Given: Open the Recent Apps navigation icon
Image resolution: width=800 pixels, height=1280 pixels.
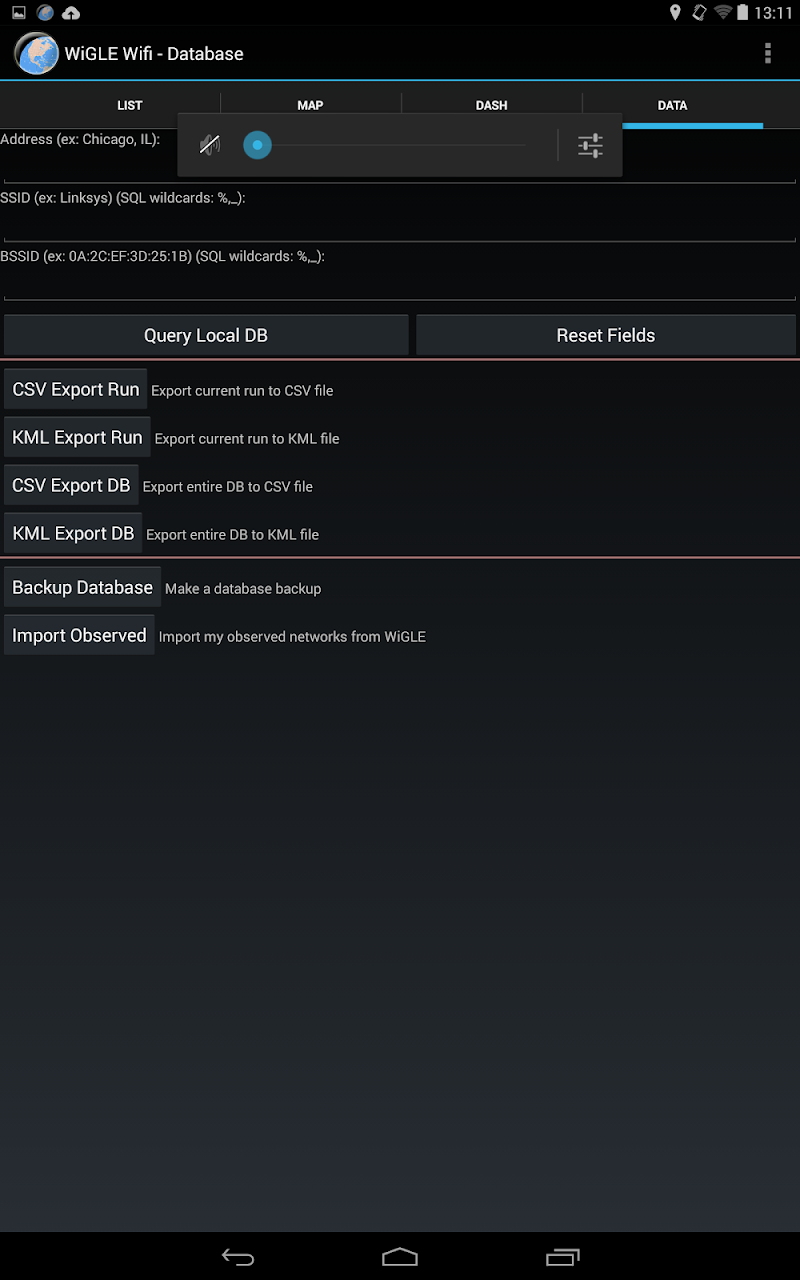Looking at the screenshot, I should (x=563, y=1257).
